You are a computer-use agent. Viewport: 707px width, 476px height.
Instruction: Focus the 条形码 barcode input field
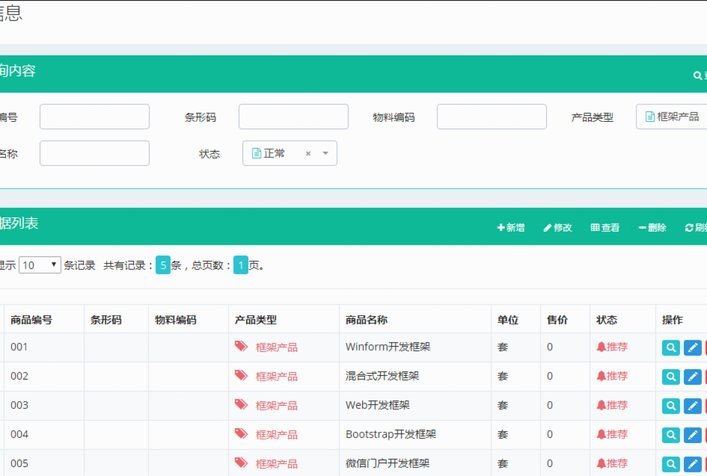294,117
